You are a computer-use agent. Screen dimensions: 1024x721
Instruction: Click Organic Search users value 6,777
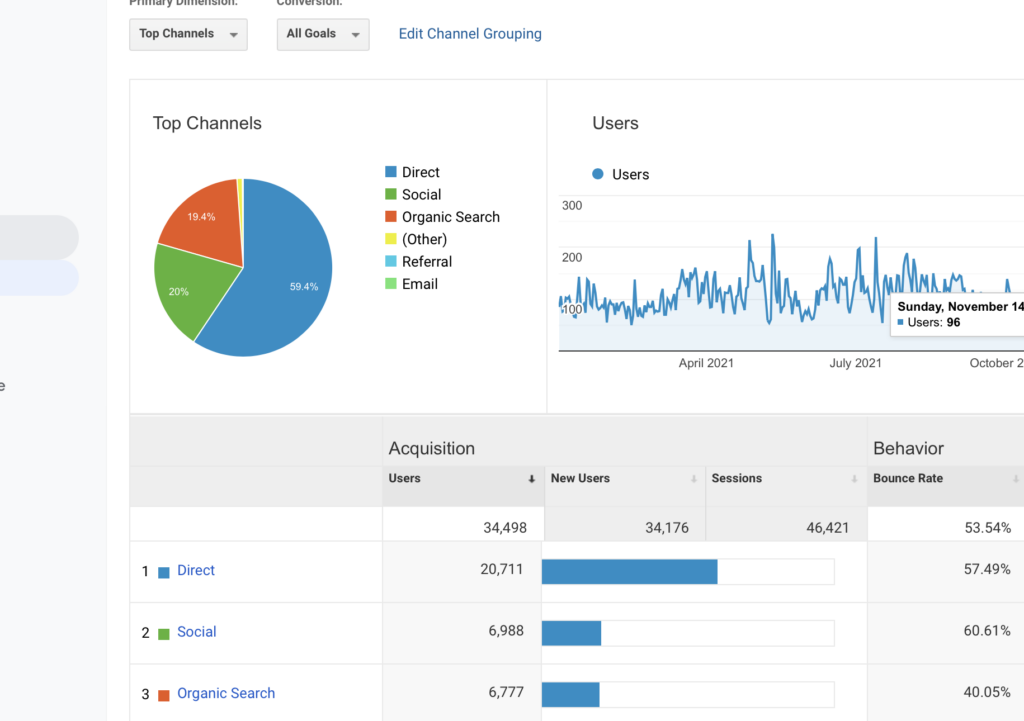[x=506, y=692]
